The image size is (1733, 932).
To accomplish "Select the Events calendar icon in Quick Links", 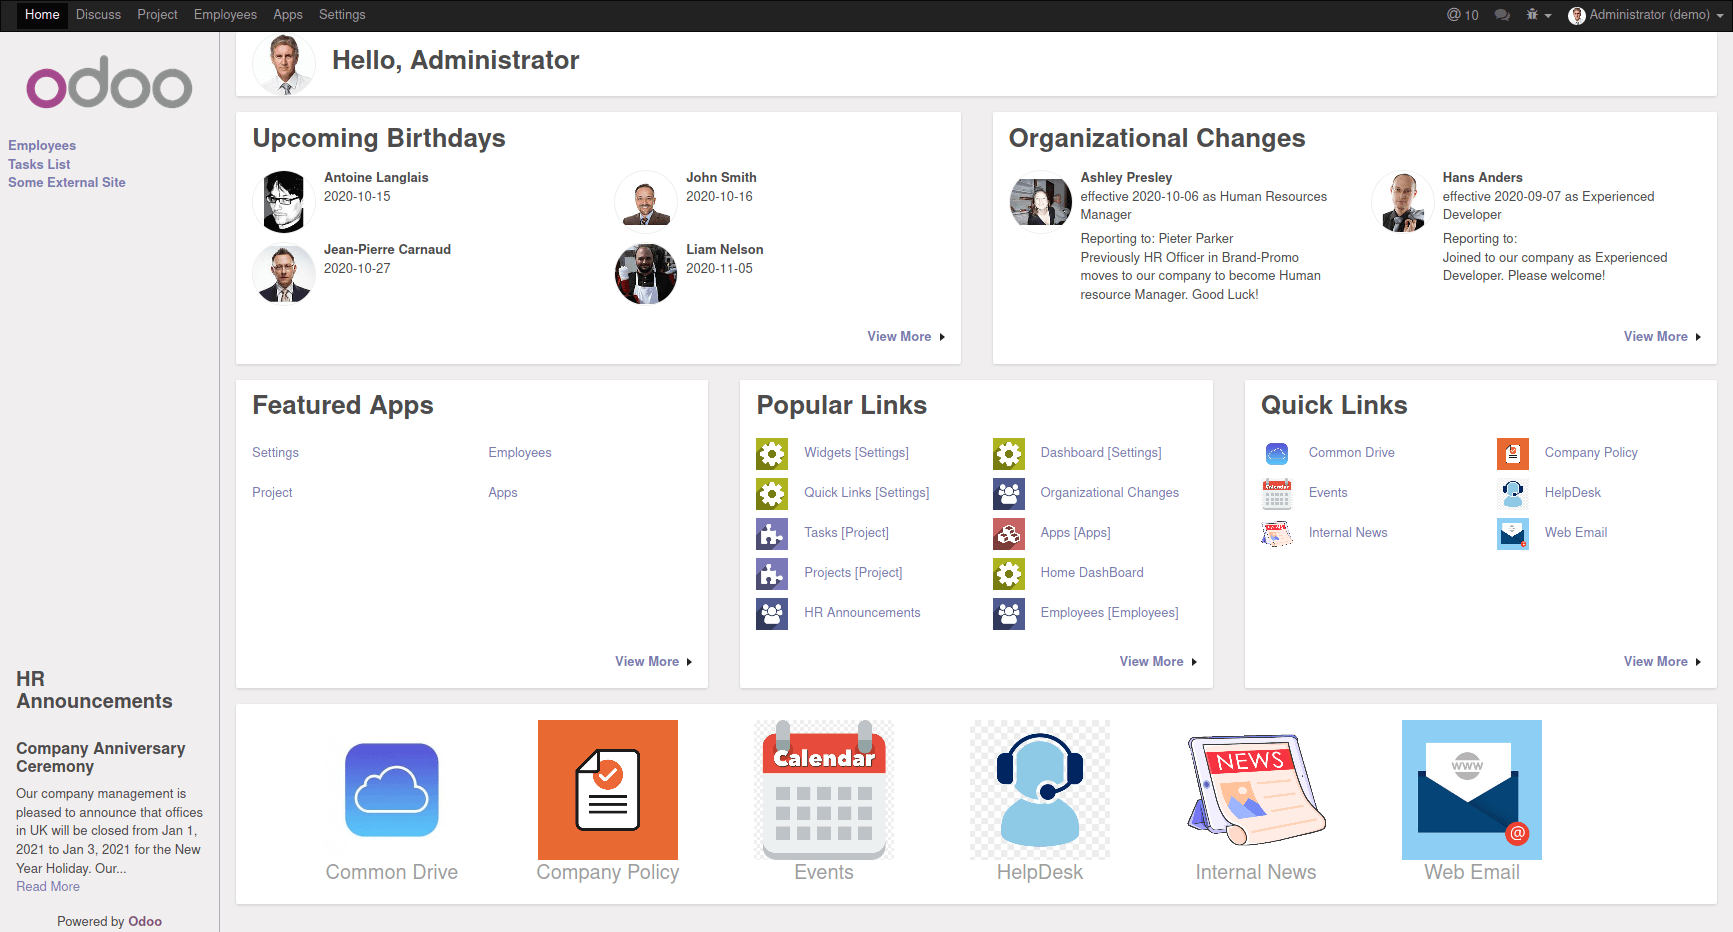I will coord(1276,493).
